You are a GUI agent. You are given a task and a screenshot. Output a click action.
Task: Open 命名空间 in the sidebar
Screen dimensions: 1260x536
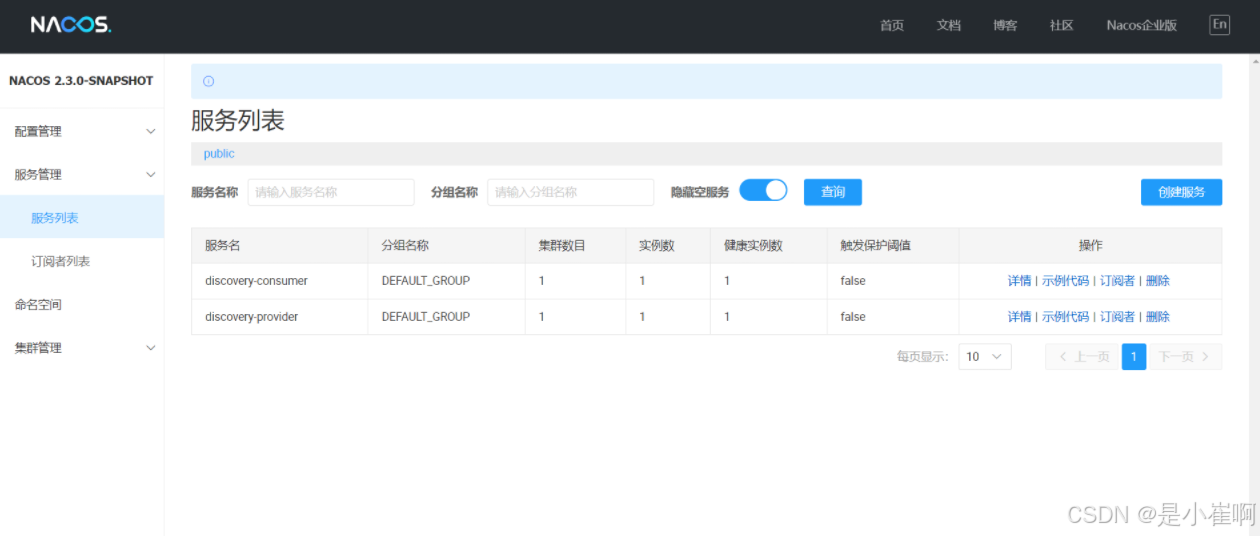click(x=82, y=304)
